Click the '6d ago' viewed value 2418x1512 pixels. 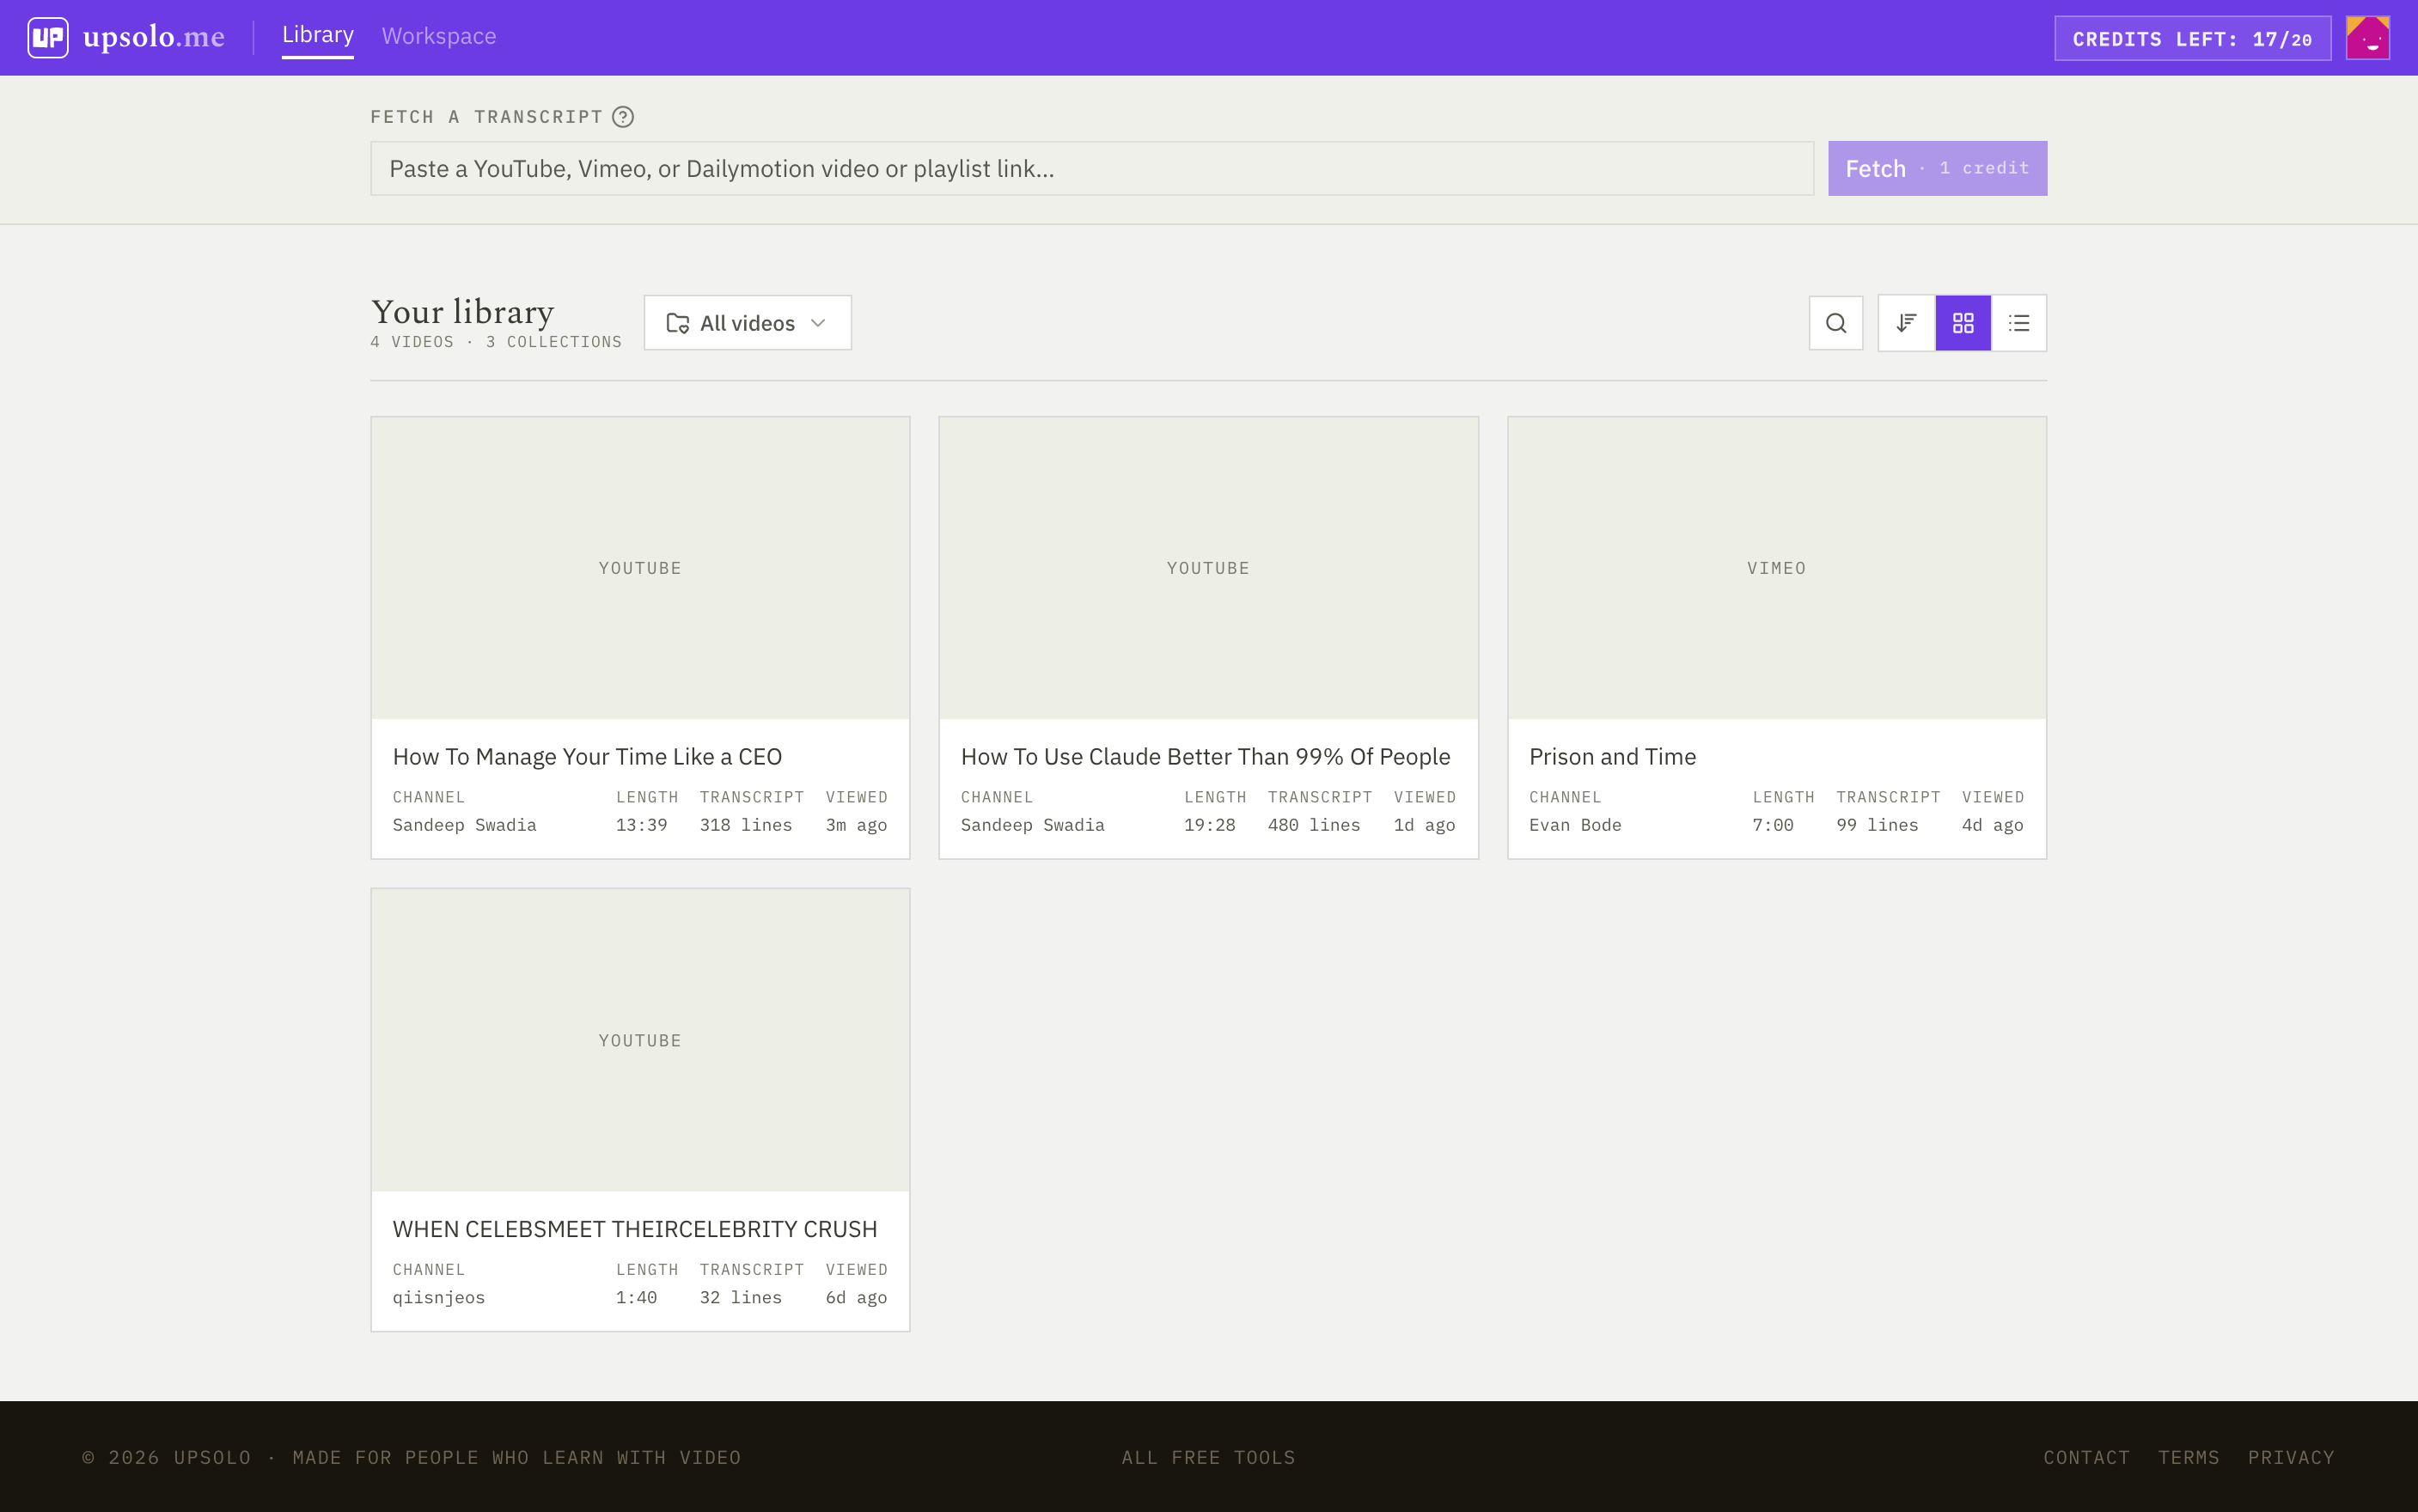[x=856, y=1297]
